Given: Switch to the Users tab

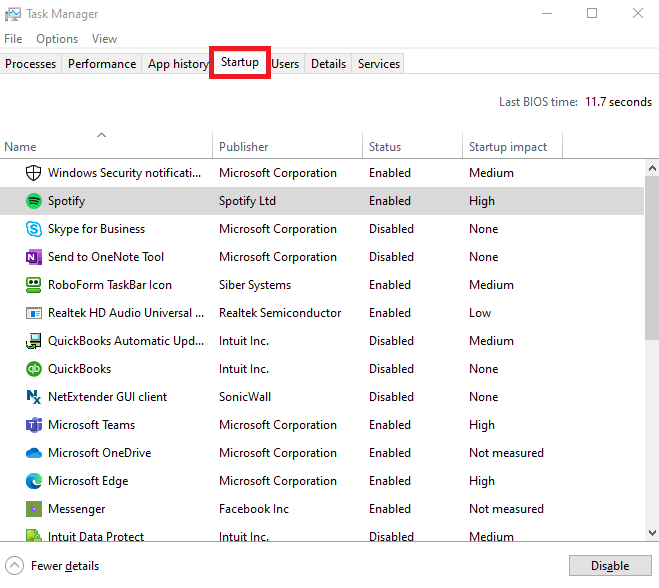Looking at the screenshot, I should [x=285, y=64].
